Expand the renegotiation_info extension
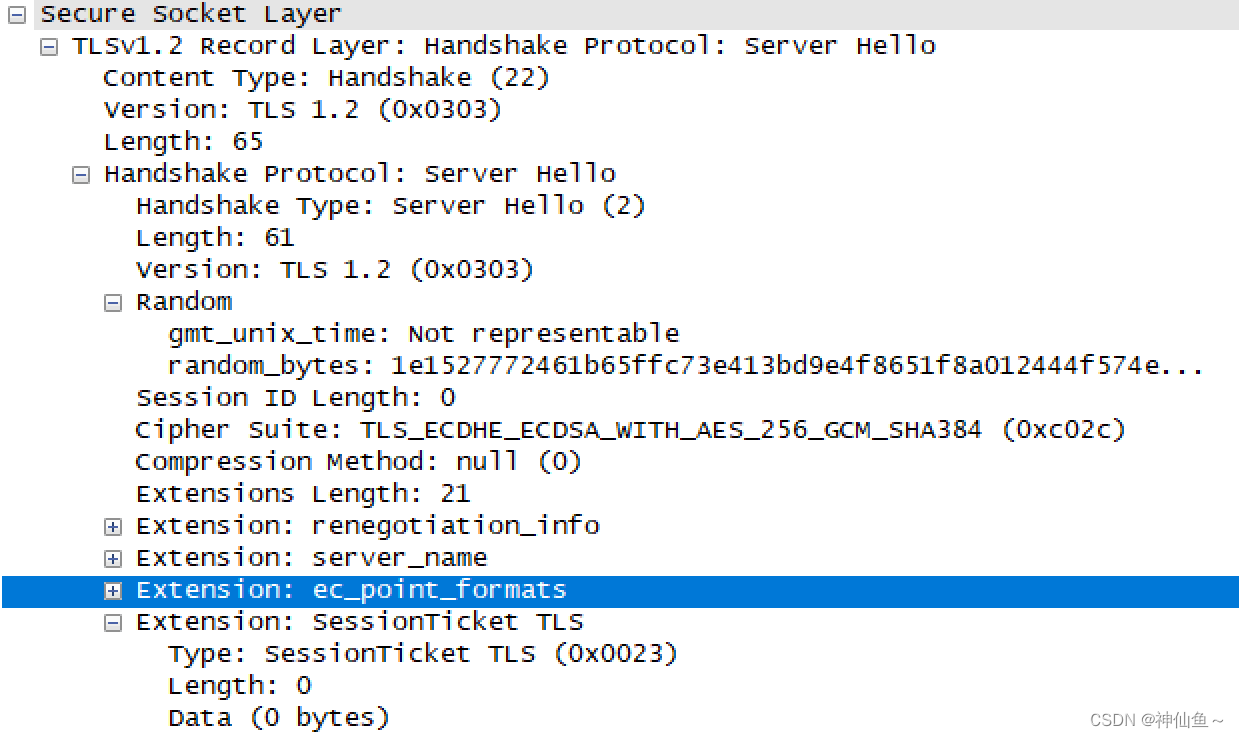Screen dimensions: 1239x738 tap(113, 525)
